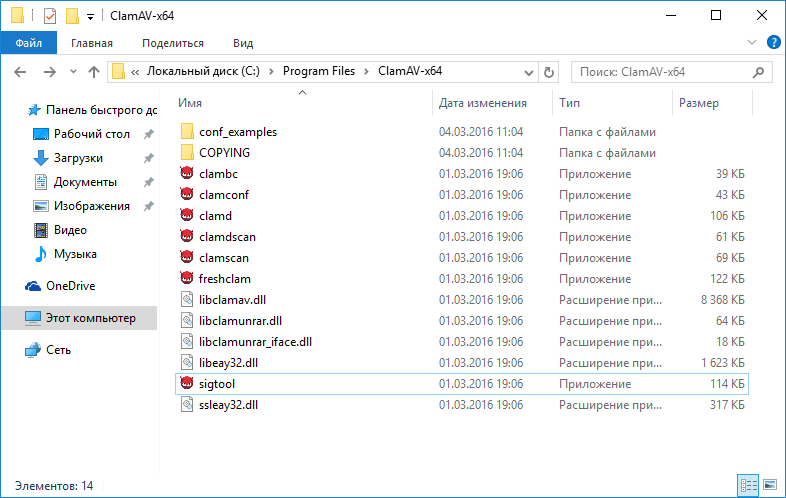Open the Файл menu

click(28, 43)
